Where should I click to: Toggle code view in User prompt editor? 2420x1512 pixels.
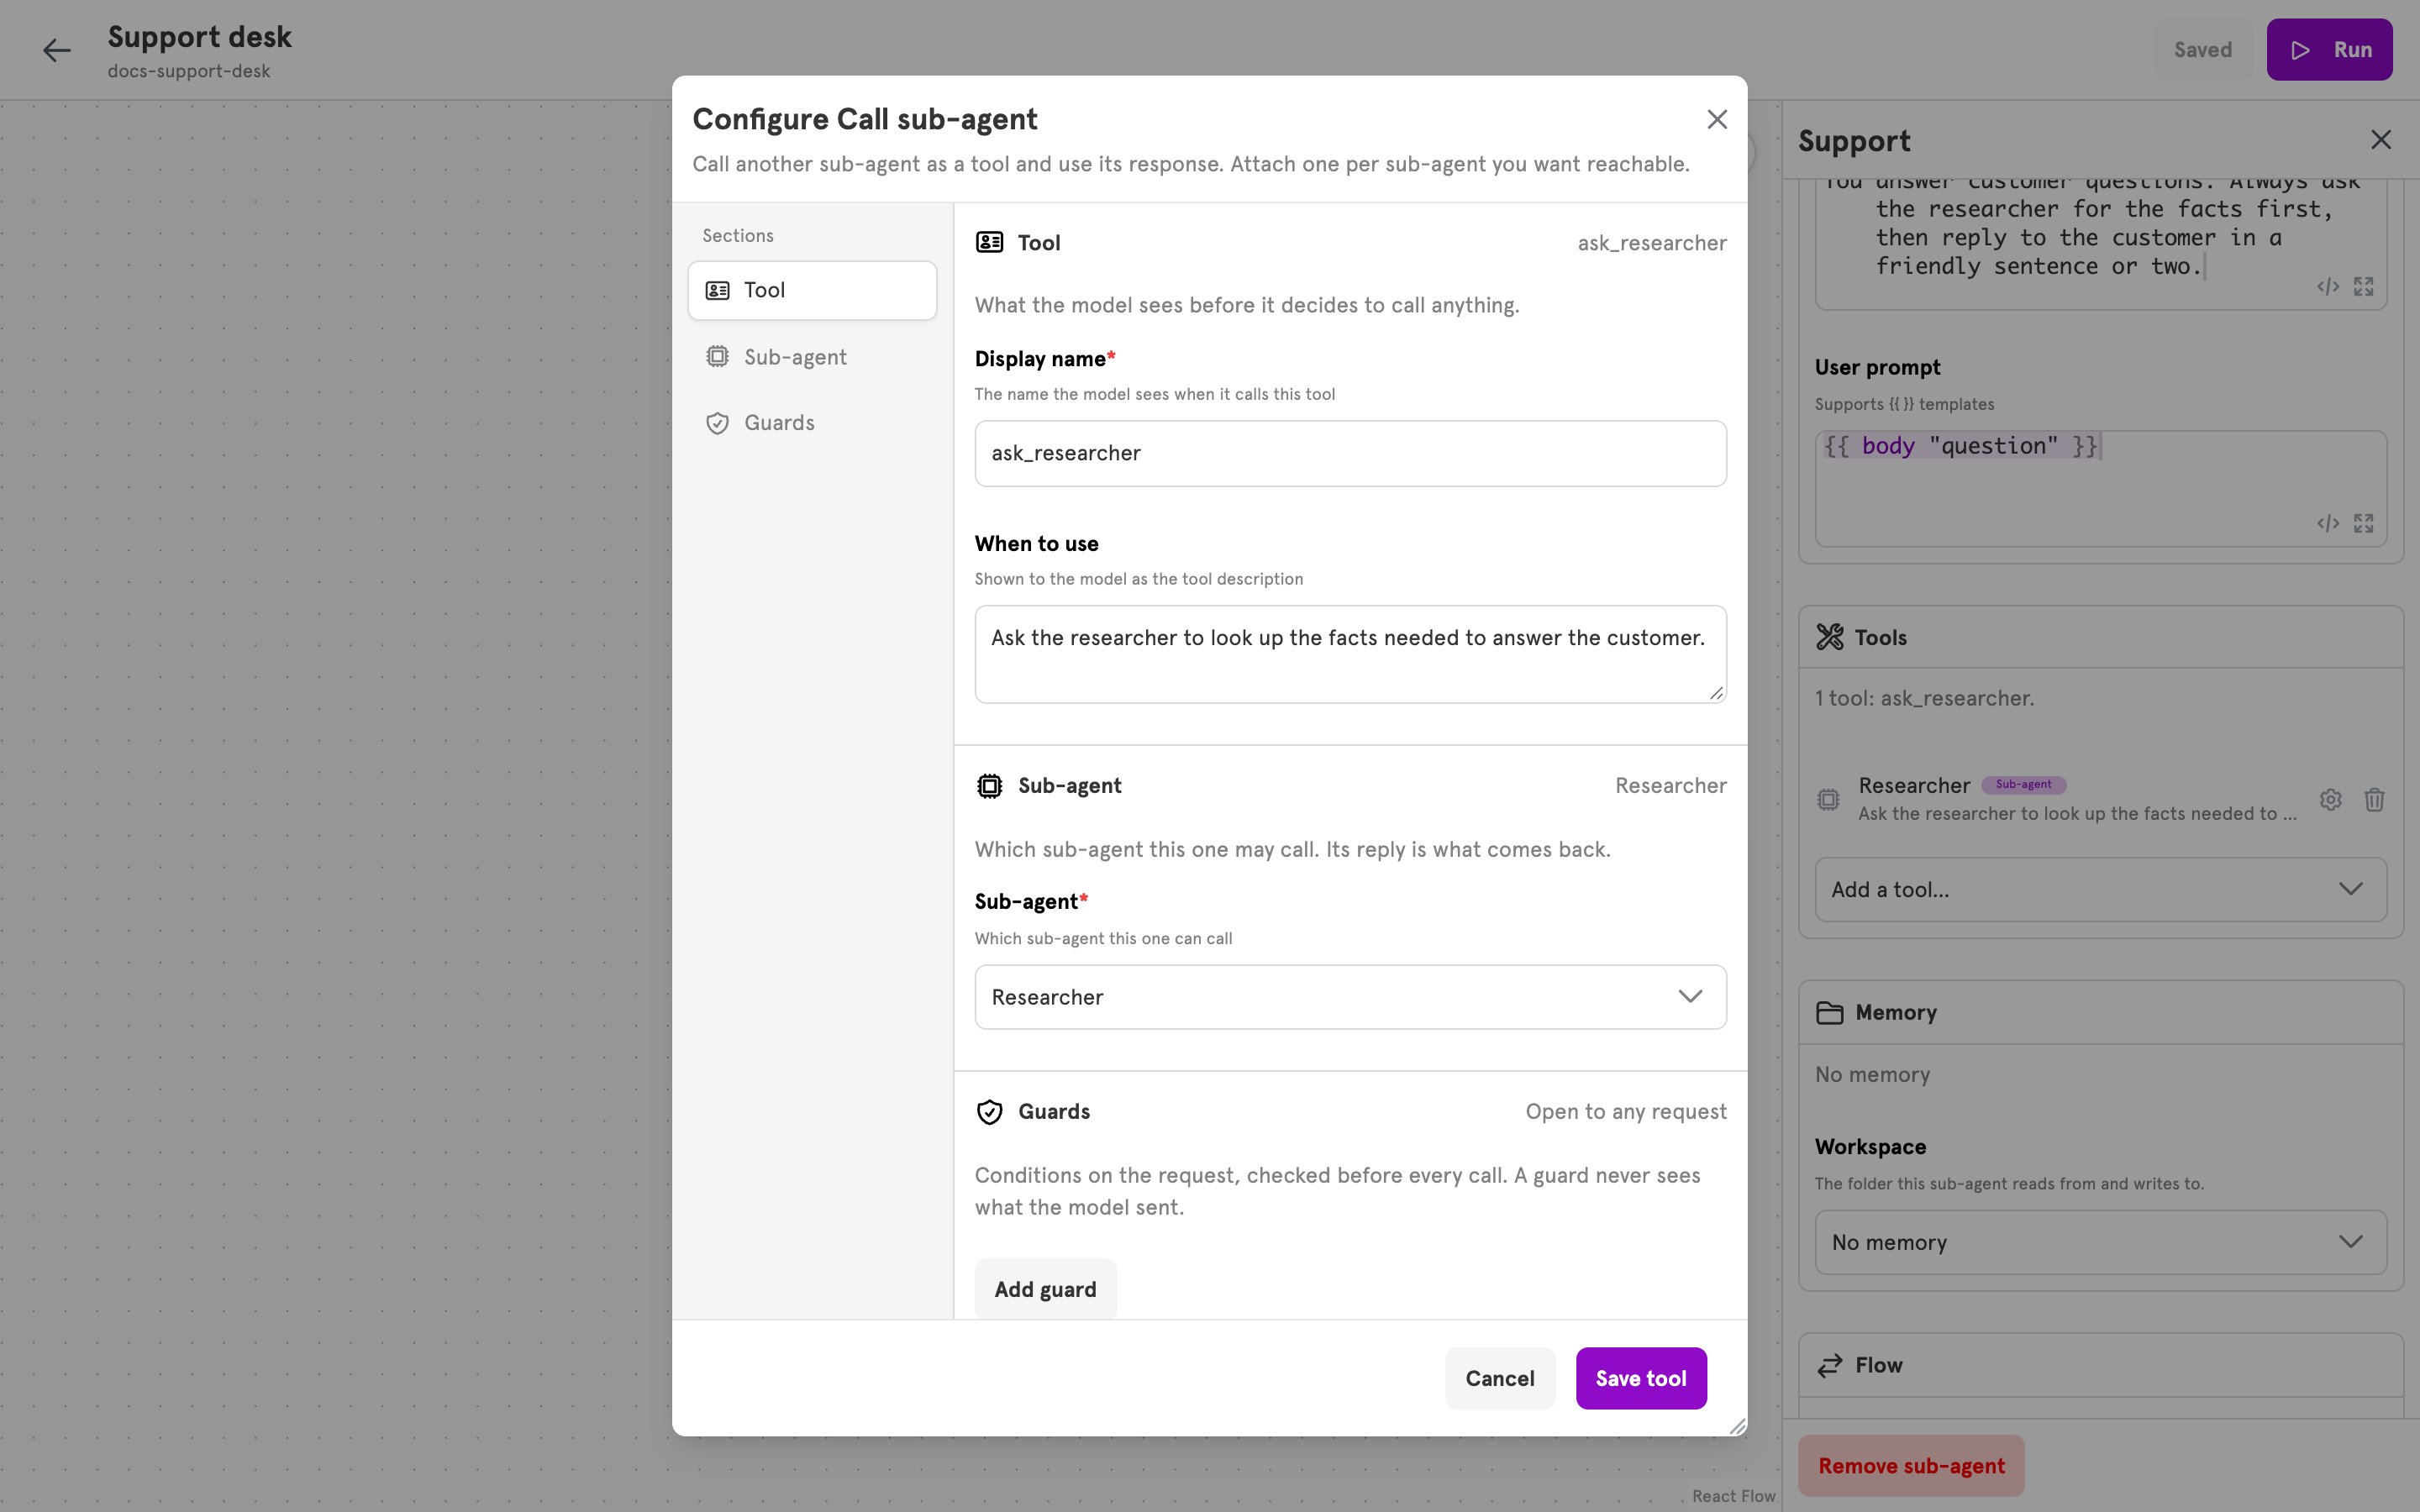point(2328,524)
